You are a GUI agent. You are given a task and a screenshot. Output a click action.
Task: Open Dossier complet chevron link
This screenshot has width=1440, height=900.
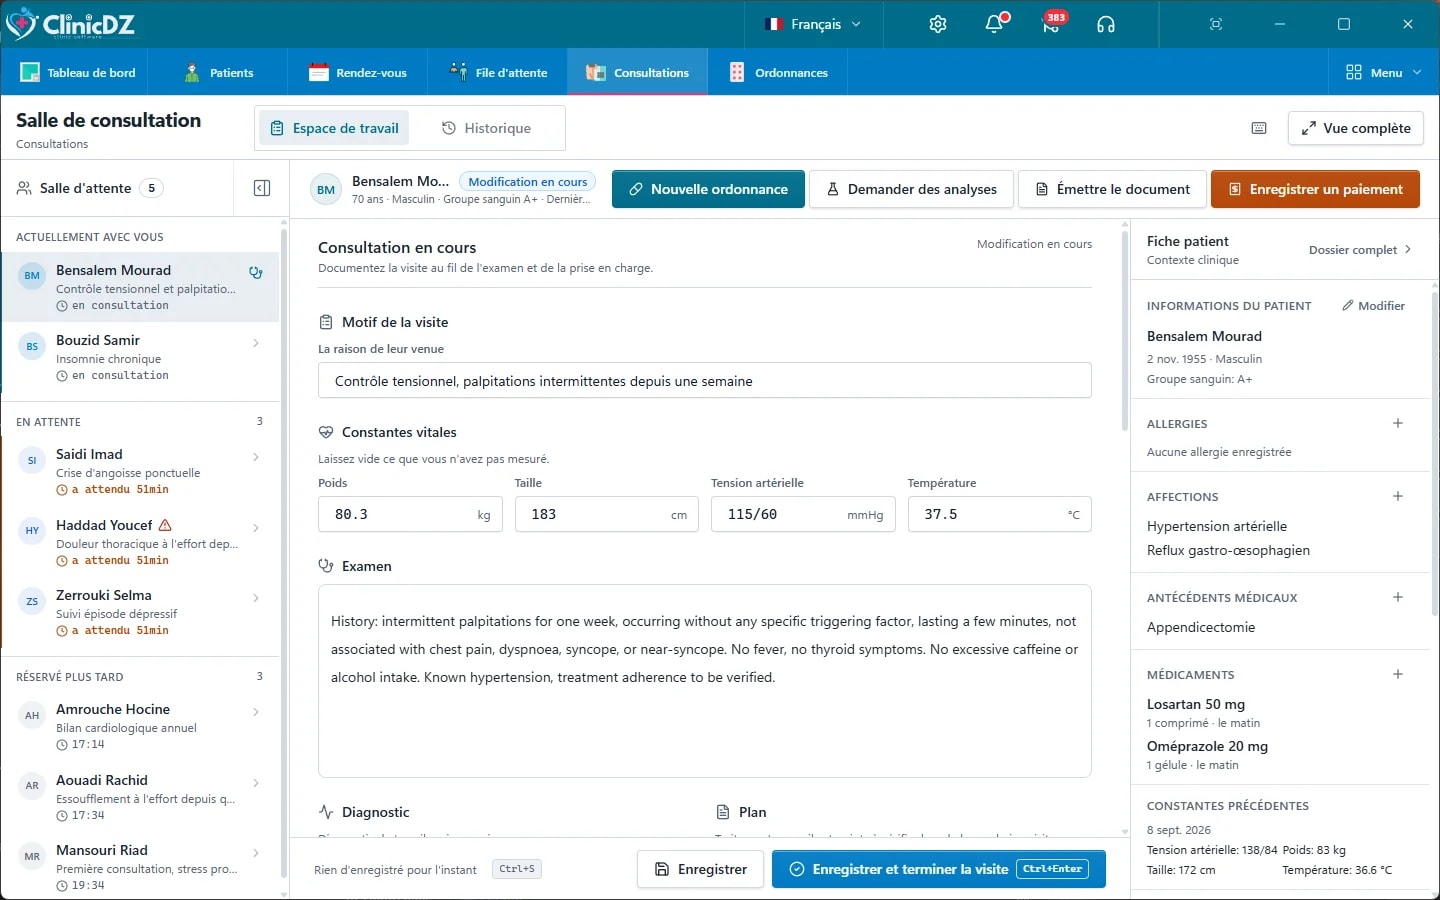[1360, 250]
